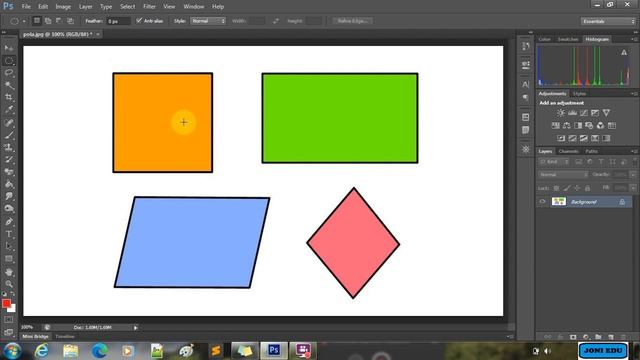Swap foreground and background colors icon
640x360 pixels.
pyautogui.click(x=13, y=293)
